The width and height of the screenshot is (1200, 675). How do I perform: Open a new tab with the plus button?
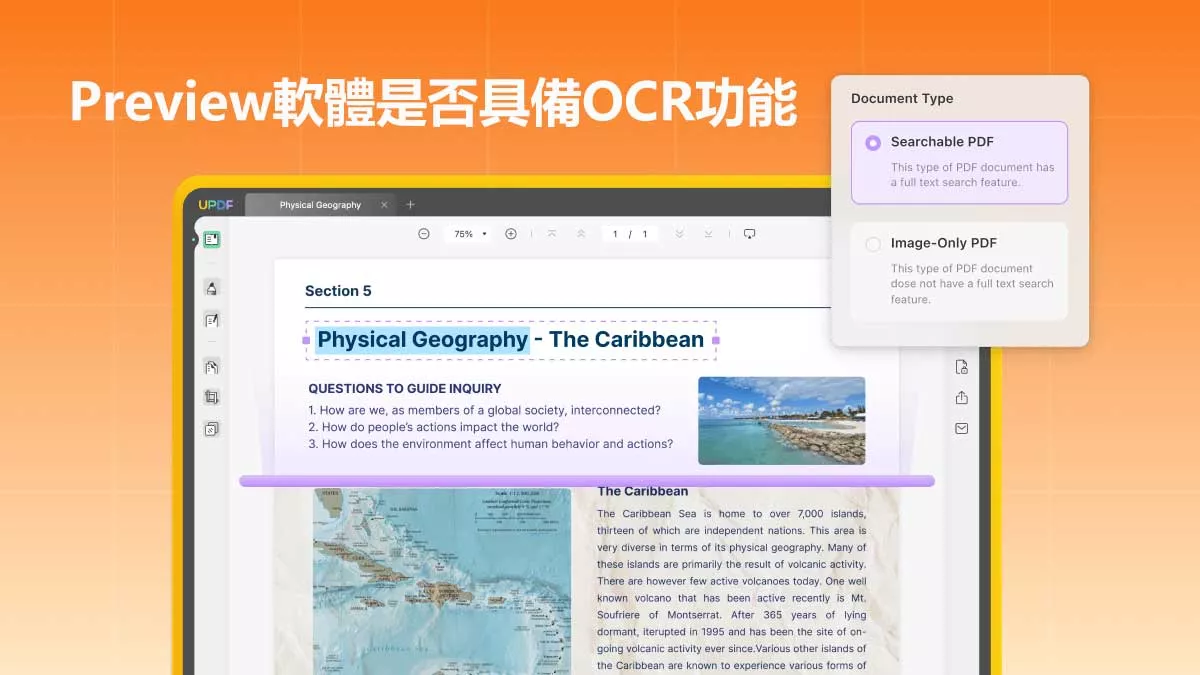click(x=410, y=203)
